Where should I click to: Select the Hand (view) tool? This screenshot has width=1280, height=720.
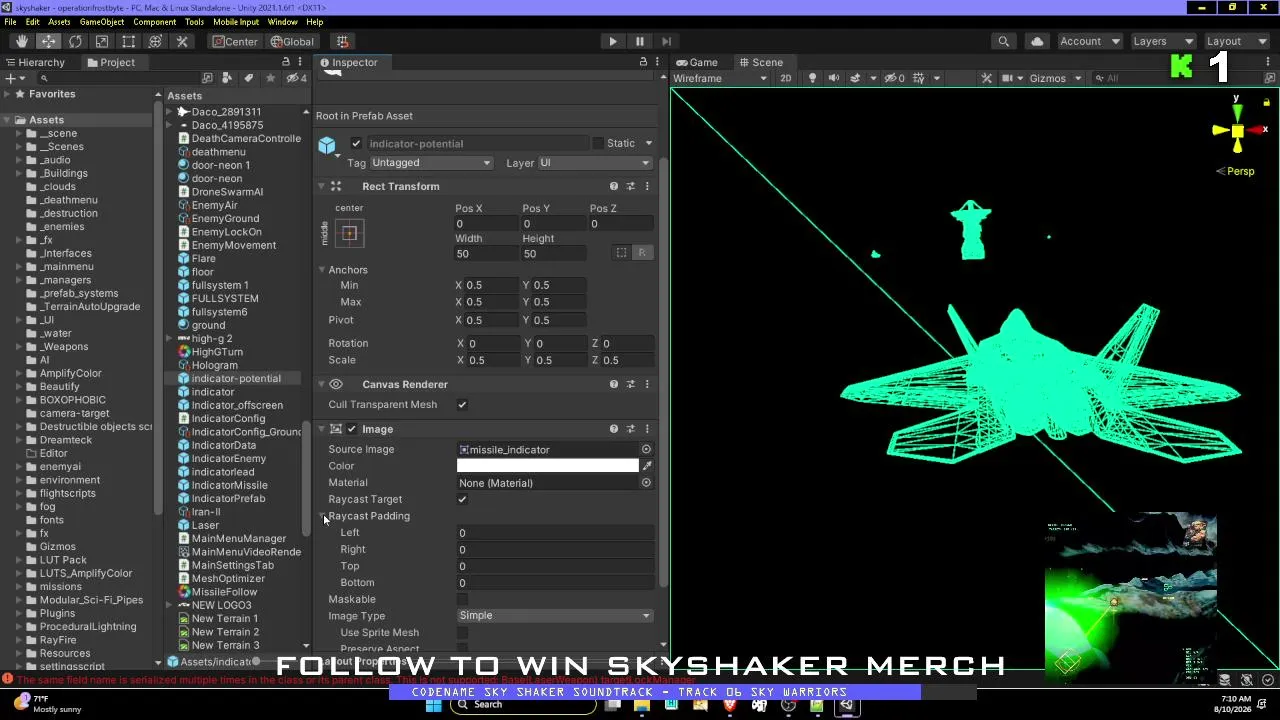[x=21, y=41]
